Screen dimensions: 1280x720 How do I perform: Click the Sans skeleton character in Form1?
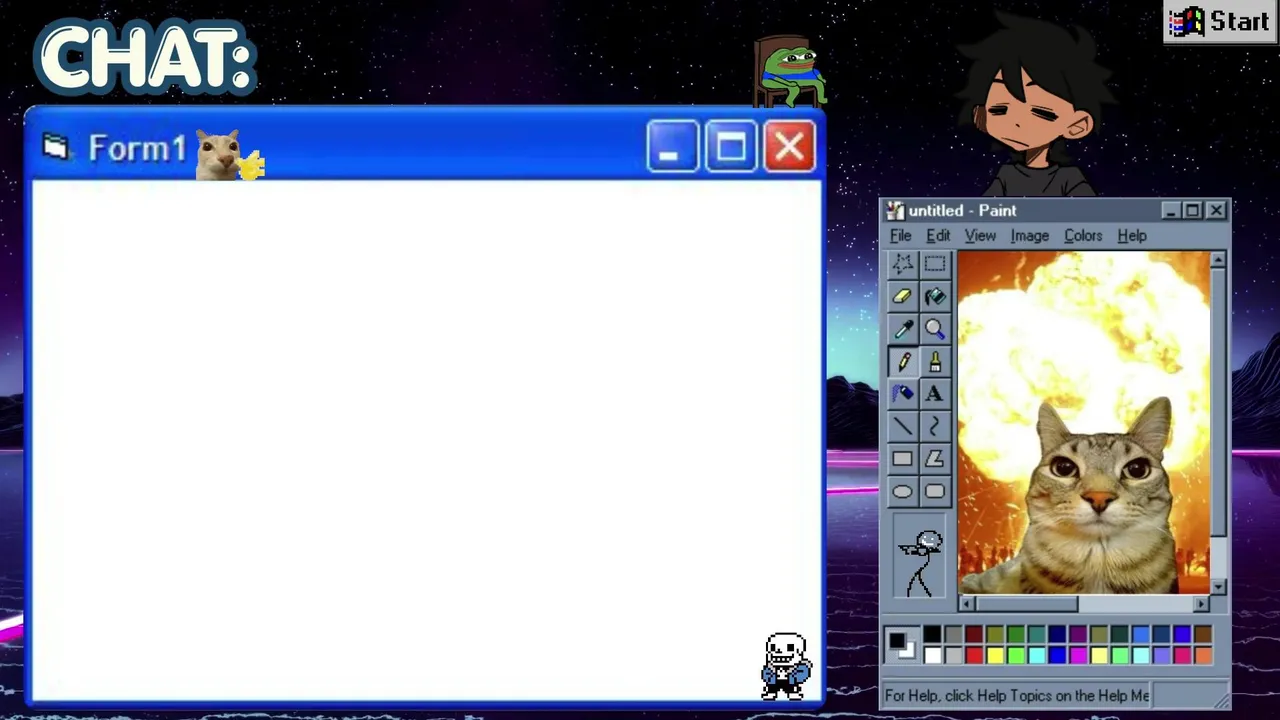pyautogui.click(x=786, y=665)
